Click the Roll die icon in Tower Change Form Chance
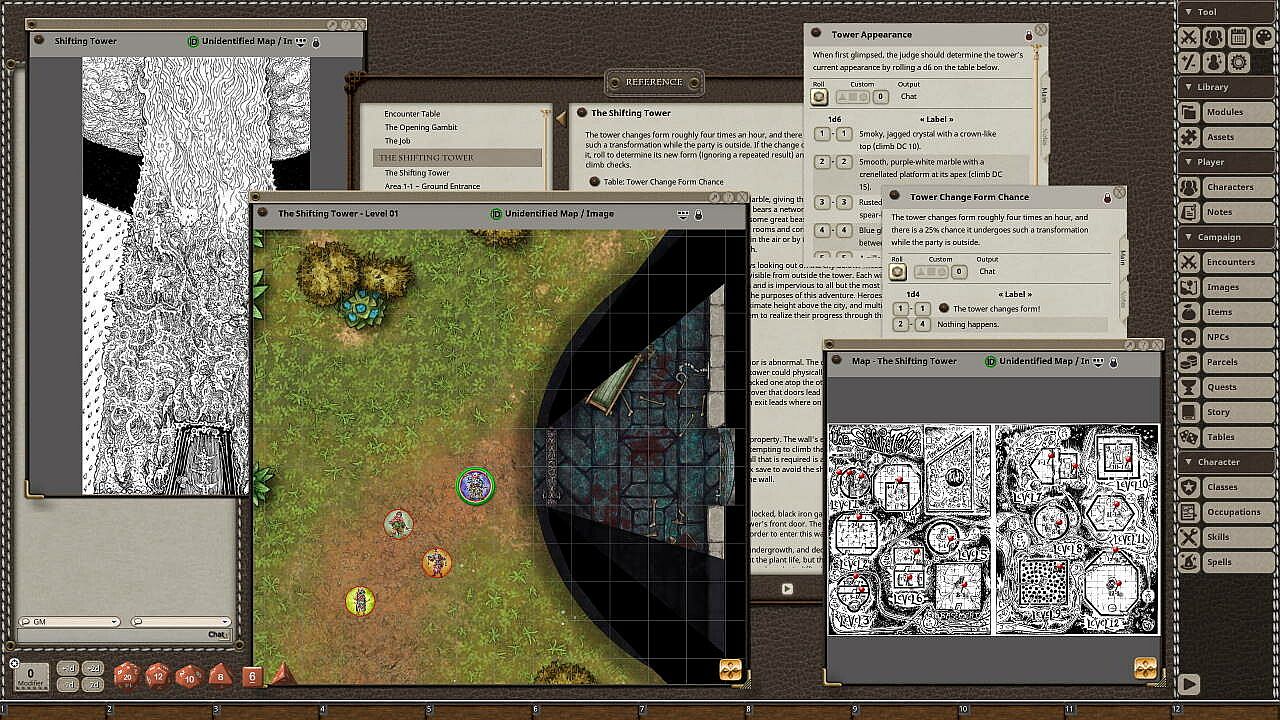The width and height of the screenshot is (1280, 720). [898, 271]
